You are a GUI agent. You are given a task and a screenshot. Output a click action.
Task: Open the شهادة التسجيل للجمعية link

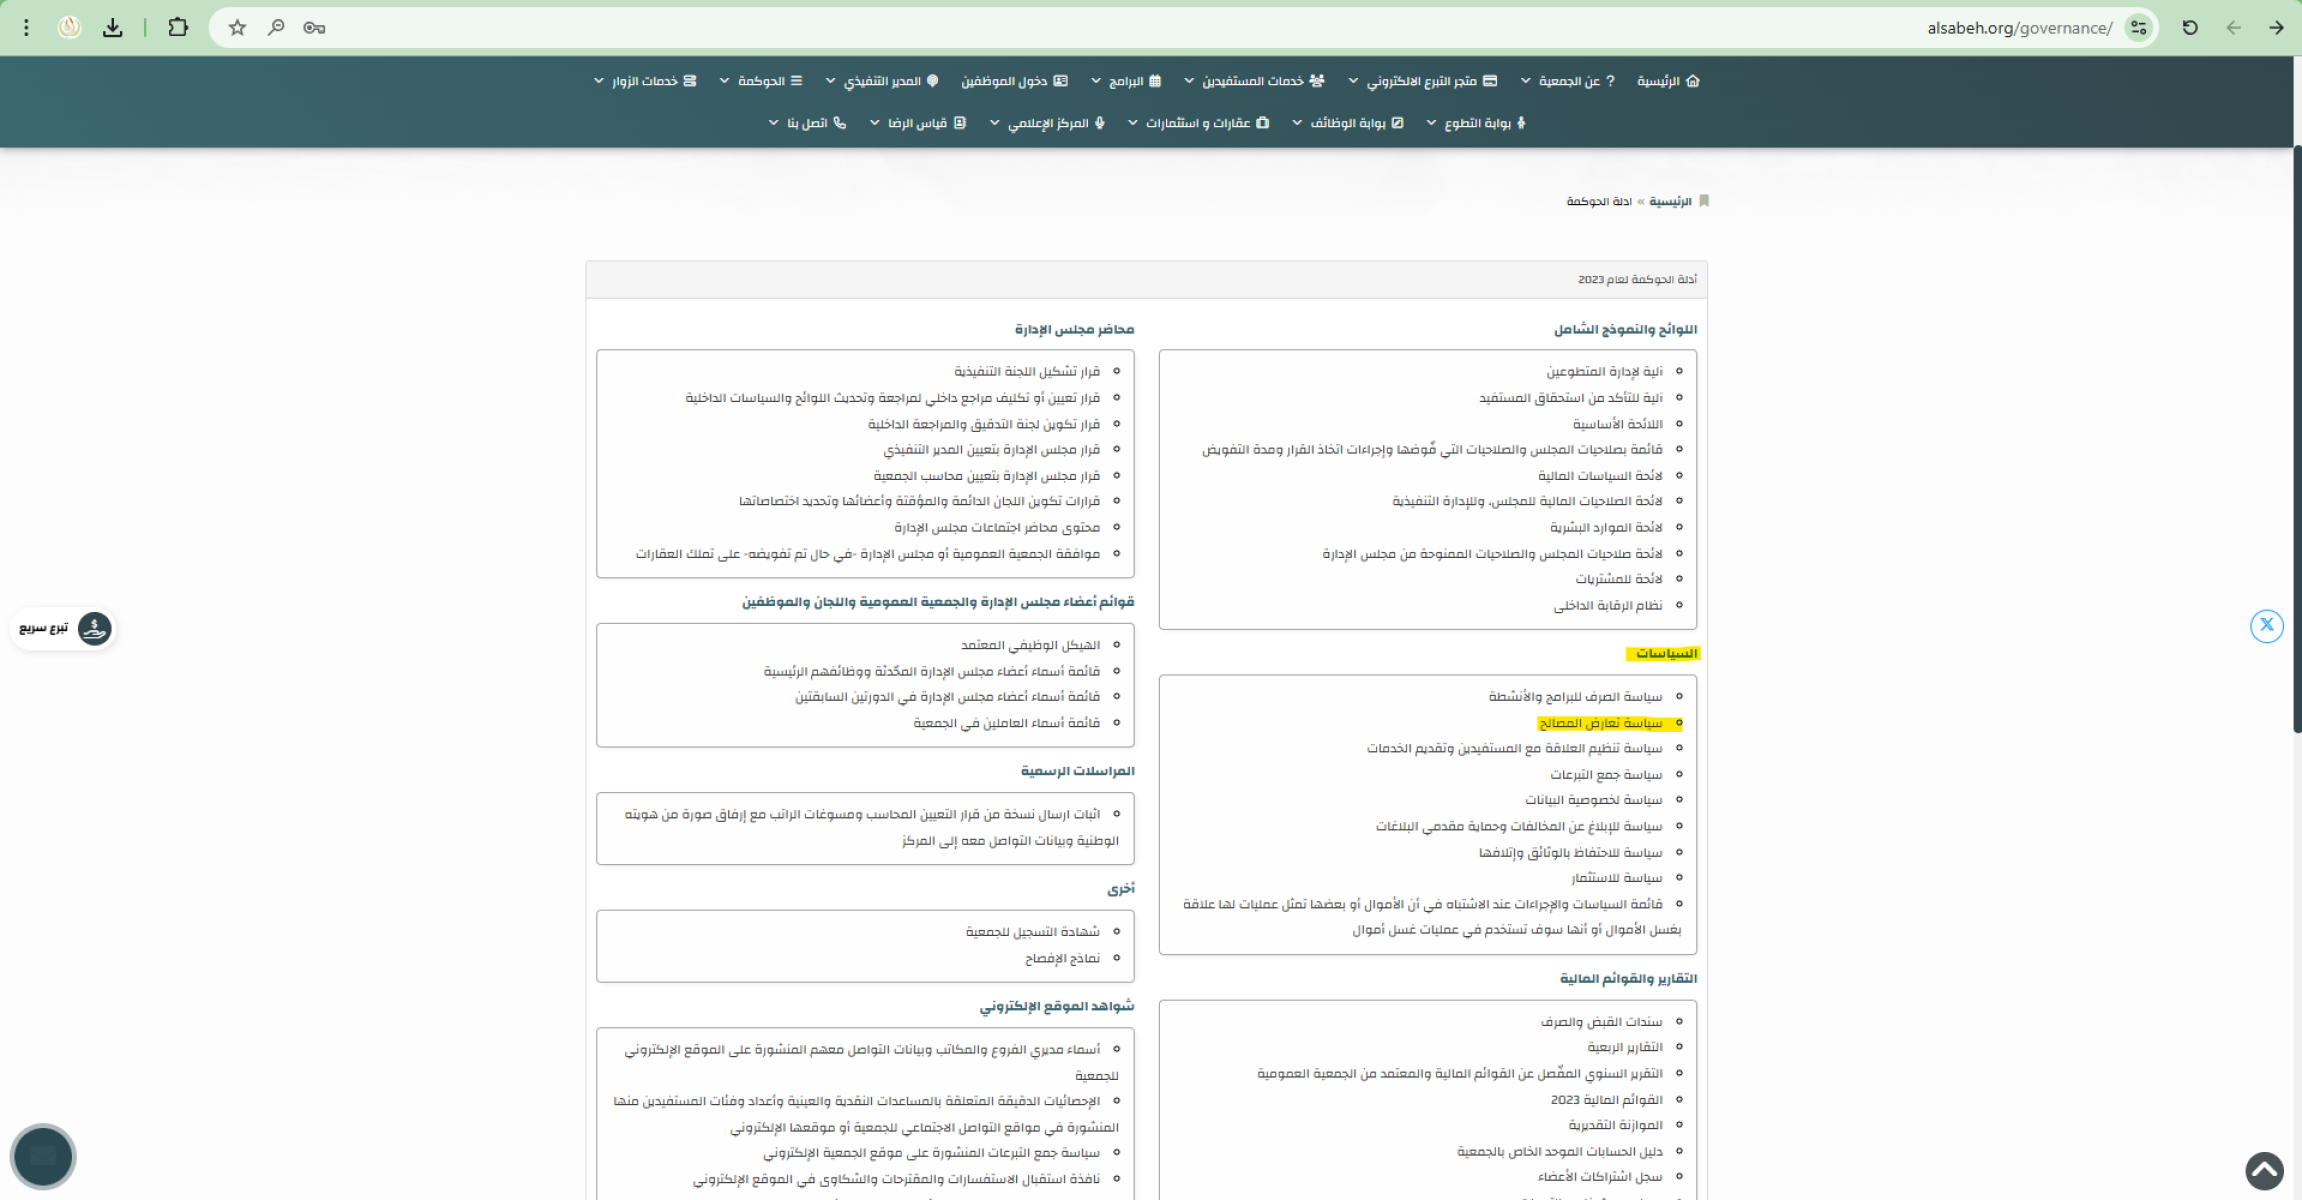[1032, 932]
